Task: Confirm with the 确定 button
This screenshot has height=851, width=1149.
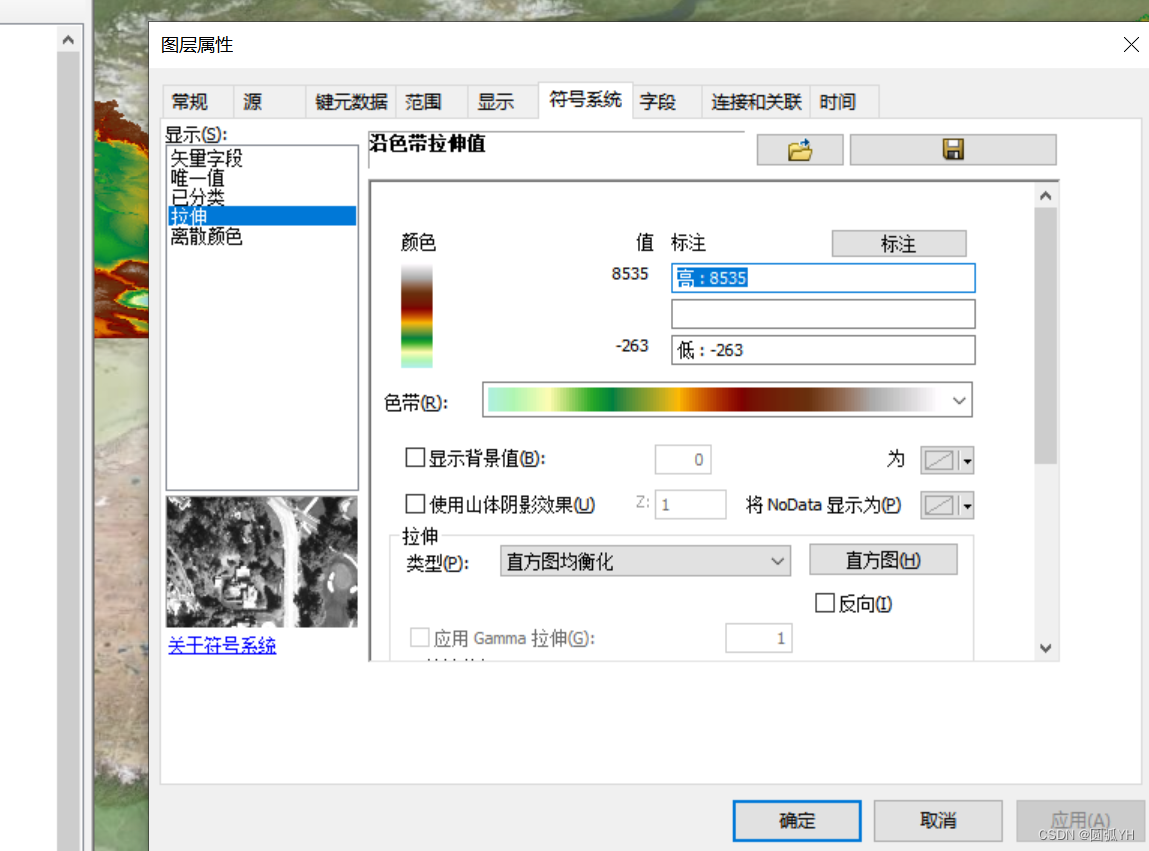Action: coord(797,820)
